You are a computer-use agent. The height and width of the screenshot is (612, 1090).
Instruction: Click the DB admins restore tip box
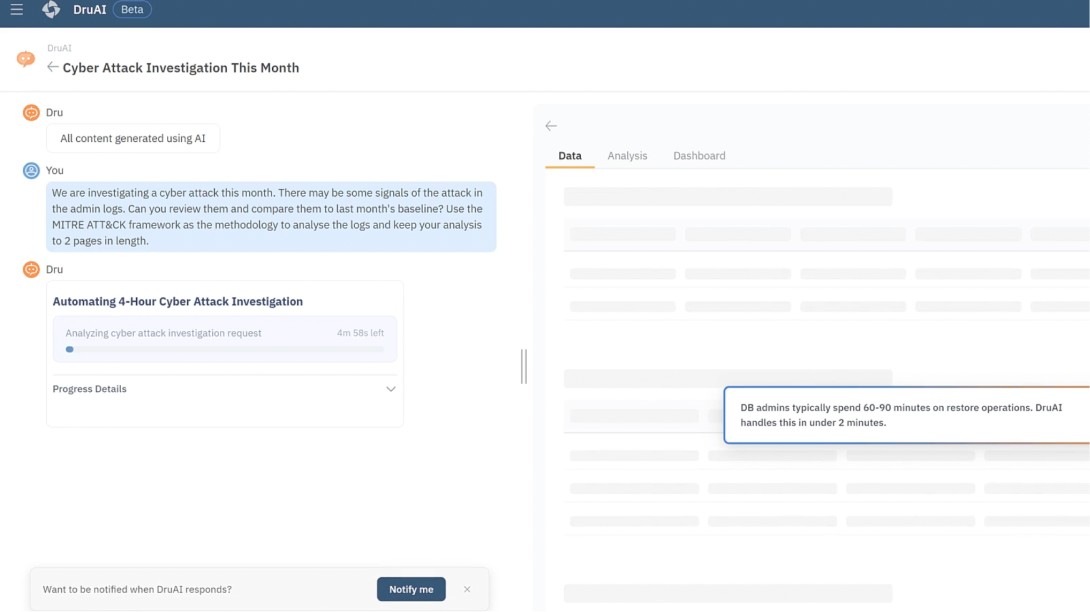point(906,415)
